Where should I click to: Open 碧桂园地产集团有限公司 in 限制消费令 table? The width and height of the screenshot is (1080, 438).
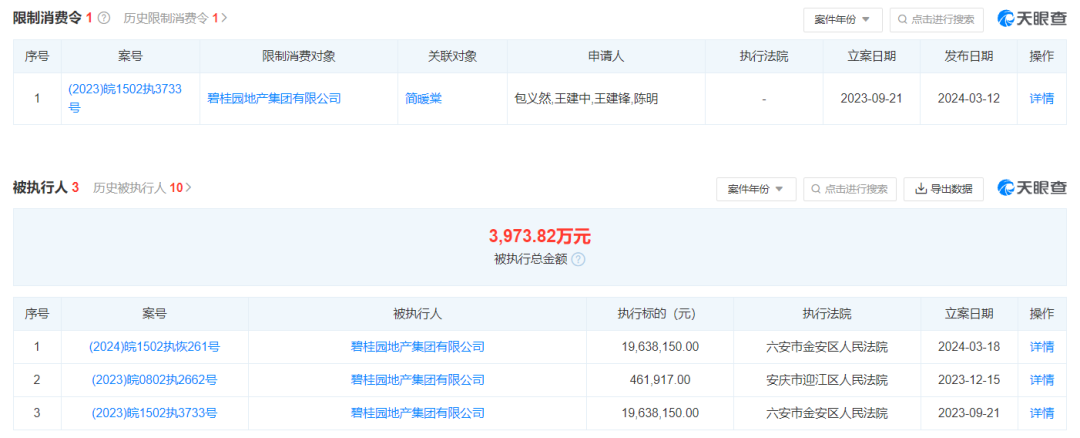[274, 98]
